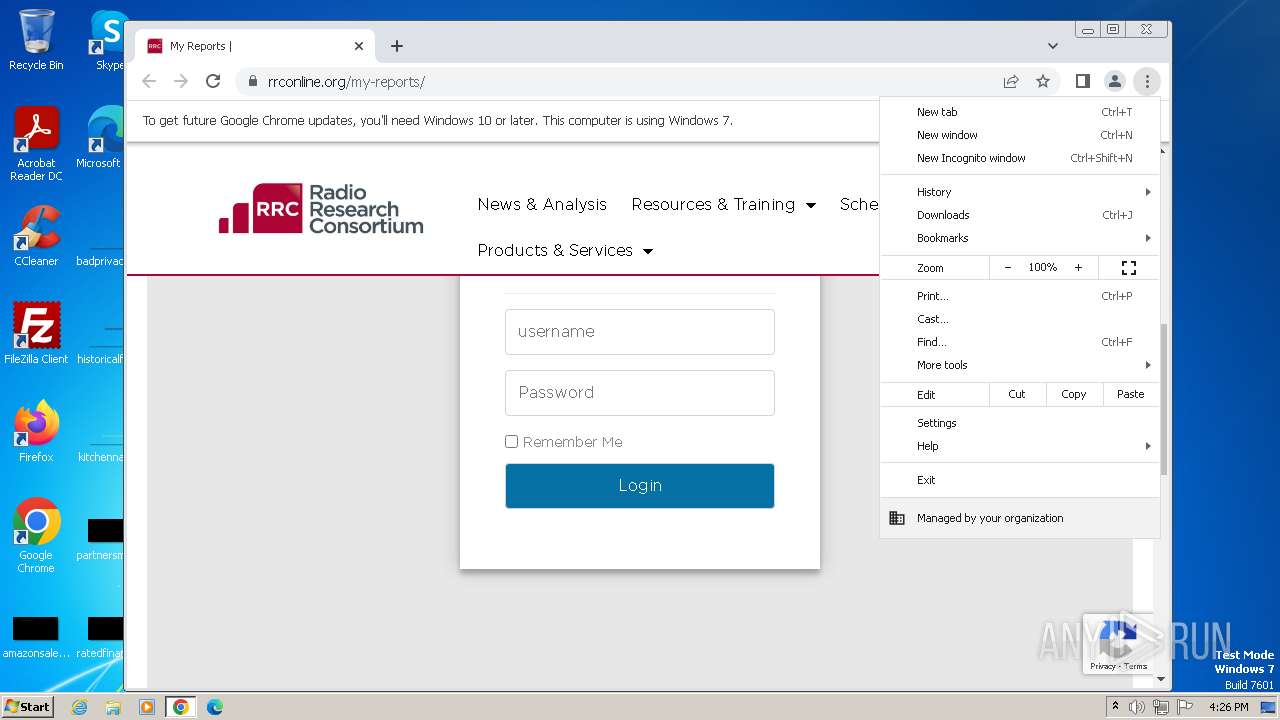Viewport: 1280px width, 720px height.
Task: Open the News & Analysis link
Action: [x=542, y=204]
